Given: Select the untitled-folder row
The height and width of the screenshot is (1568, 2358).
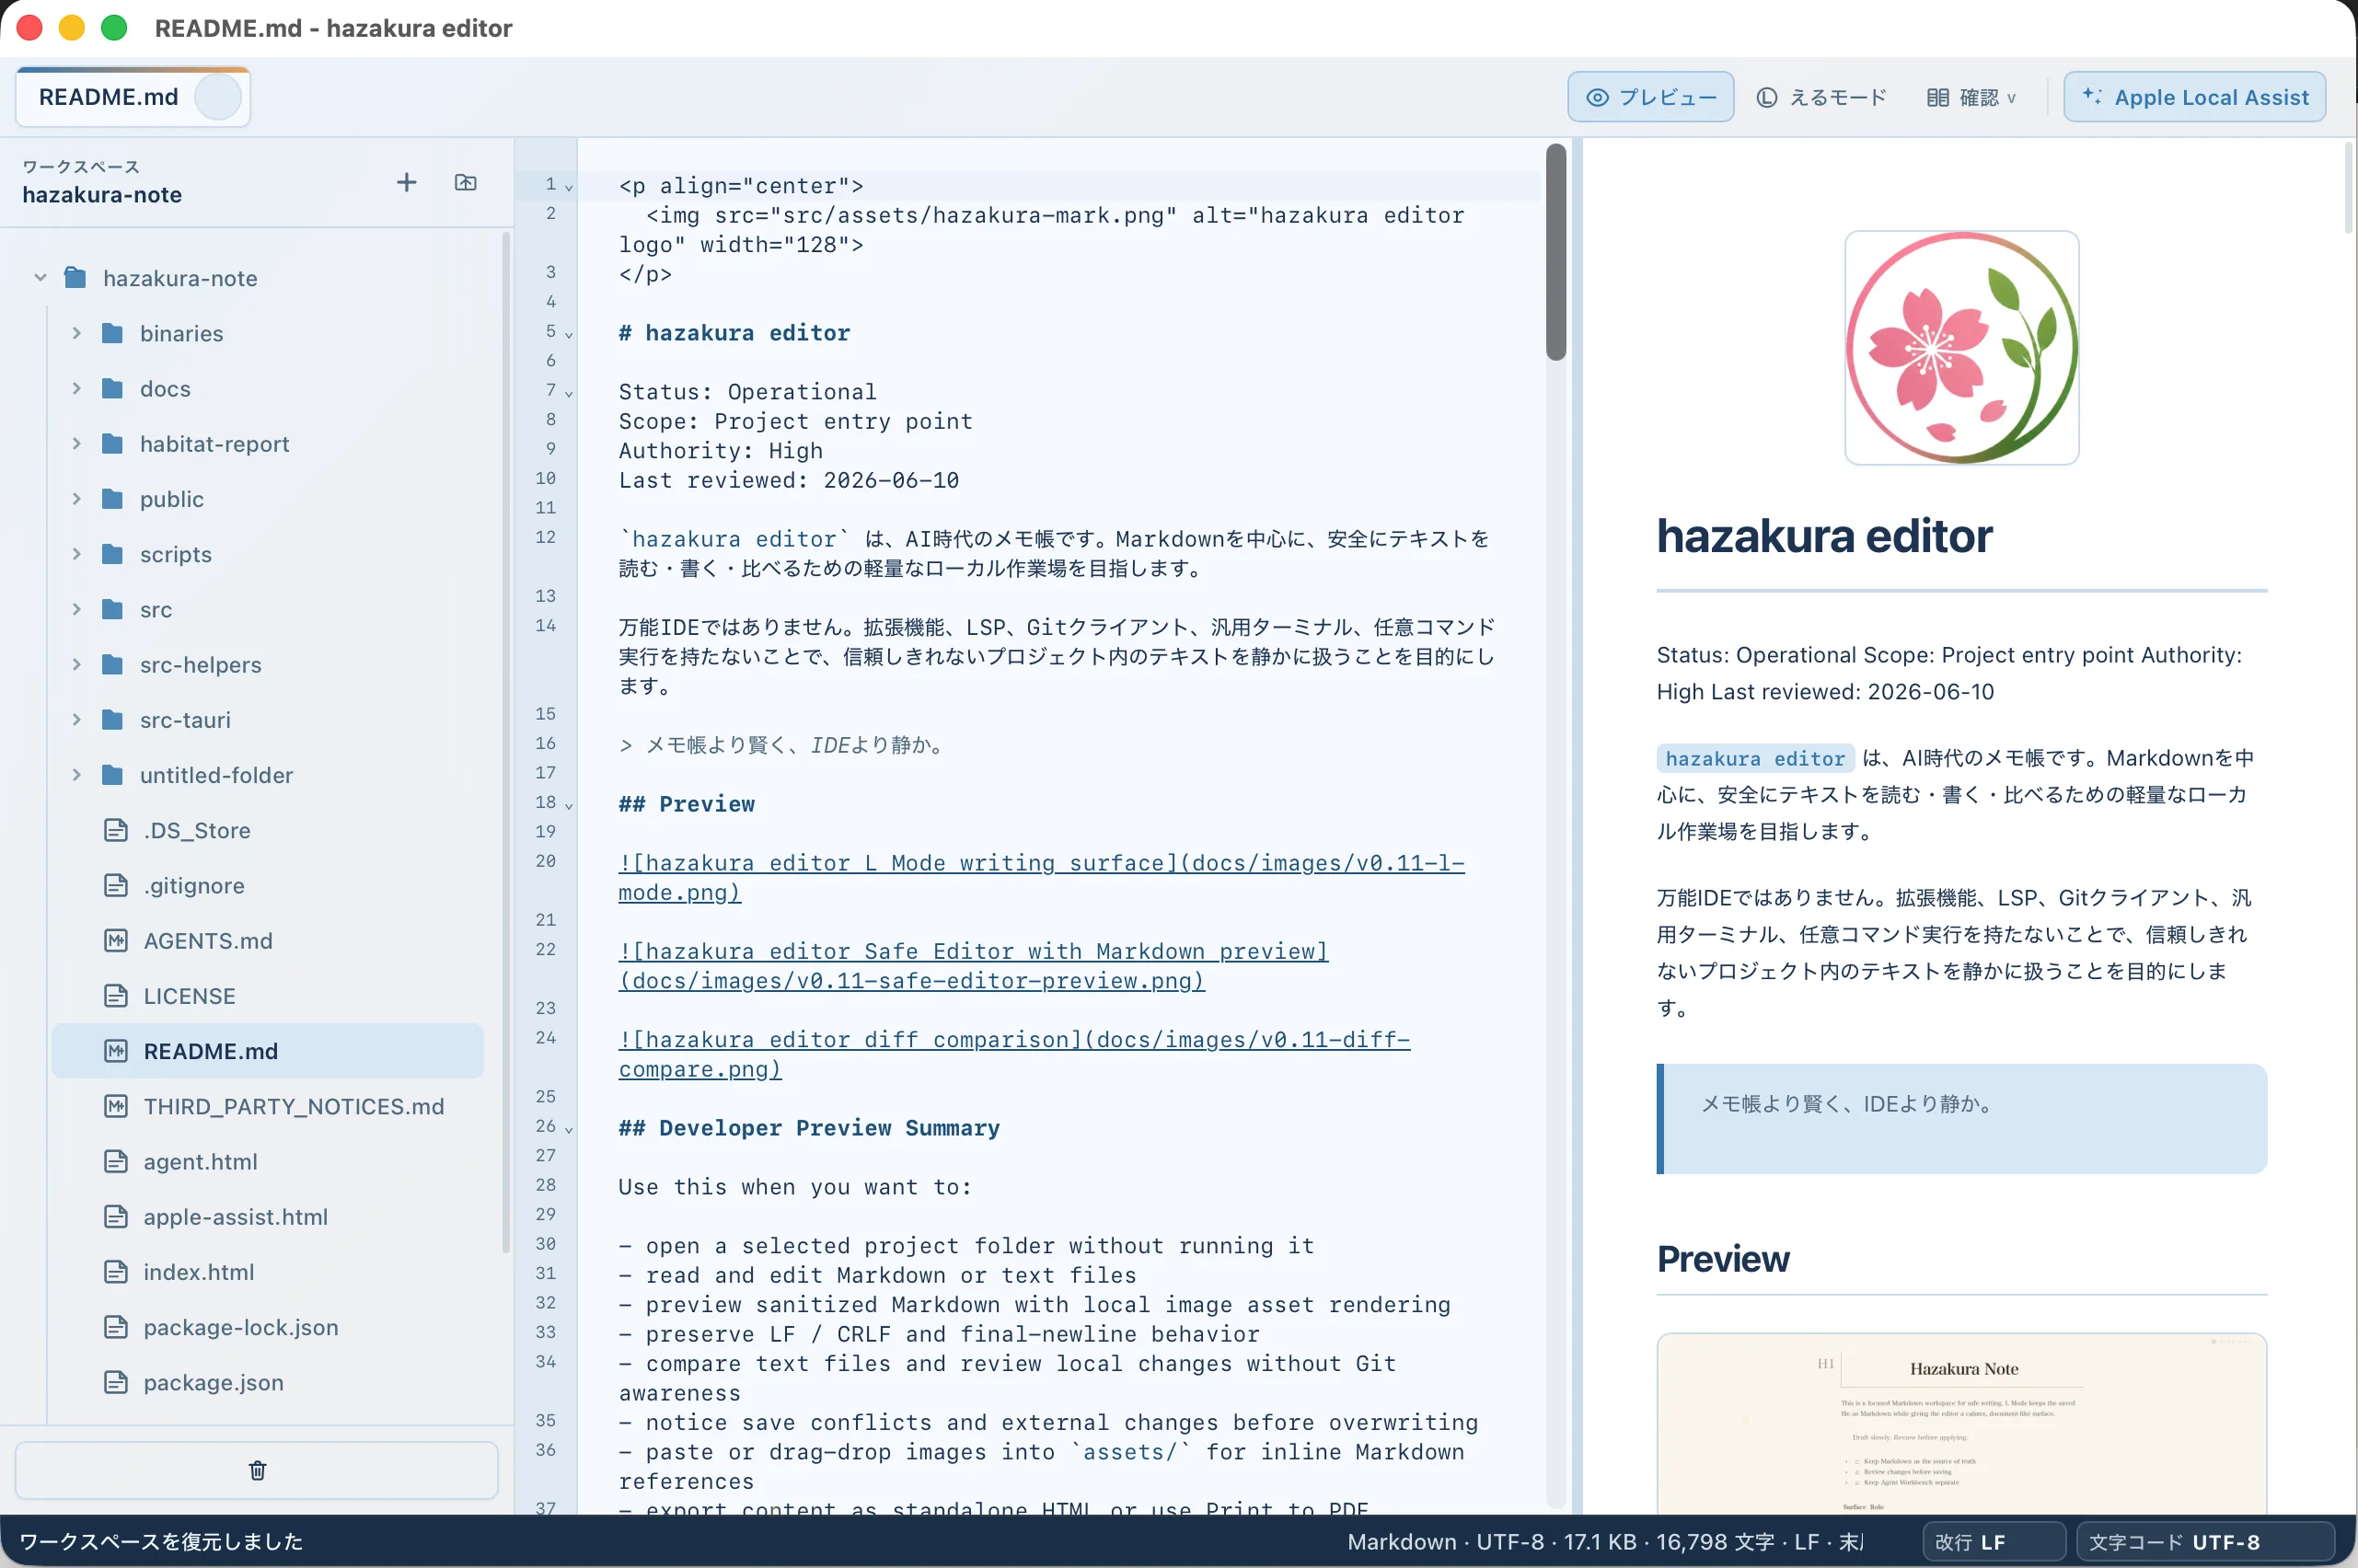Looking at the screenshot, I should point(267,775).
